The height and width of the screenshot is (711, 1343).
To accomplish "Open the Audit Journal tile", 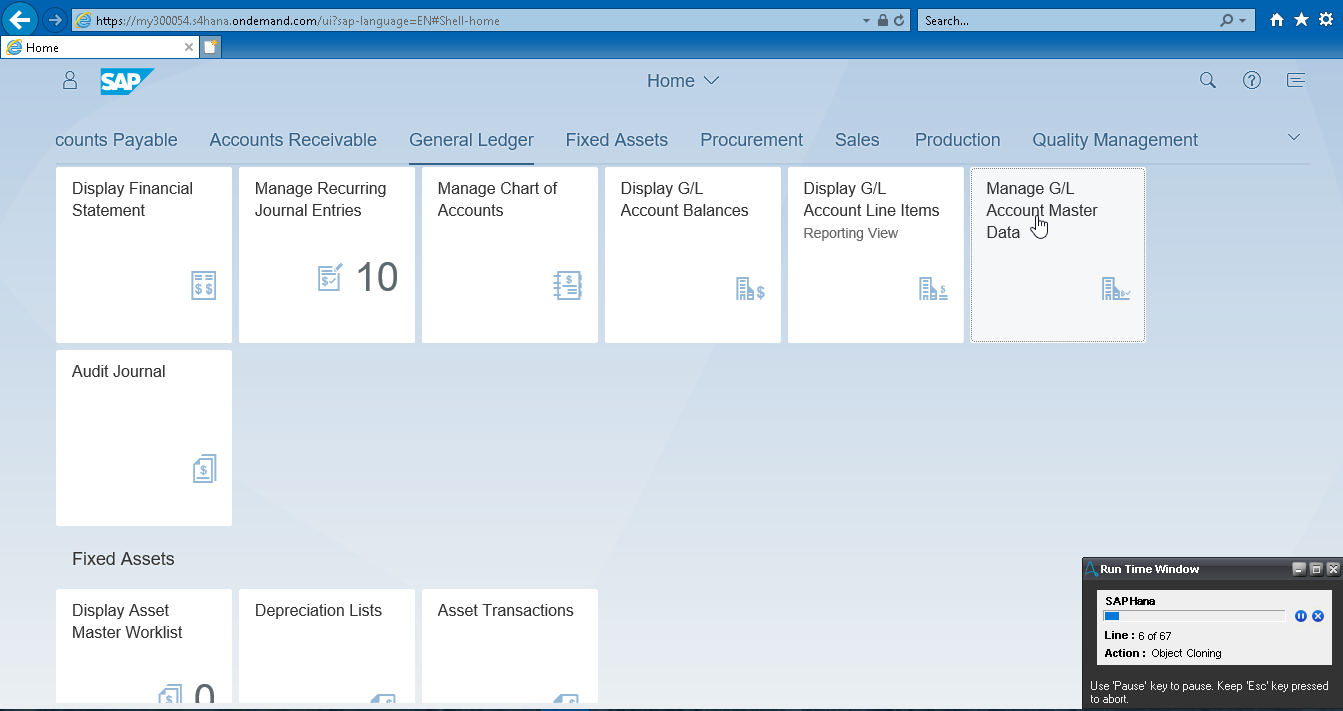I will pos(144,437).
